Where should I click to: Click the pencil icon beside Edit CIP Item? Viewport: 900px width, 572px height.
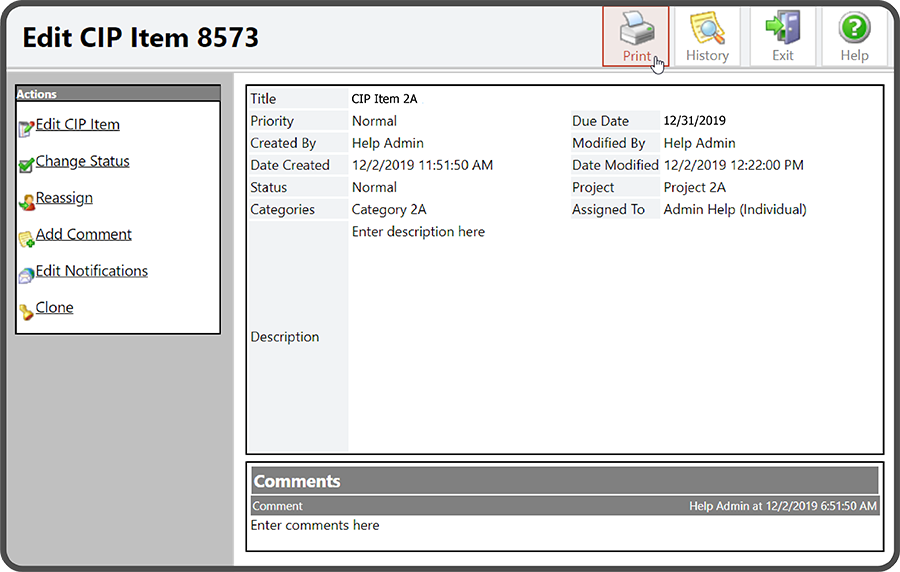tap(26, 127)
